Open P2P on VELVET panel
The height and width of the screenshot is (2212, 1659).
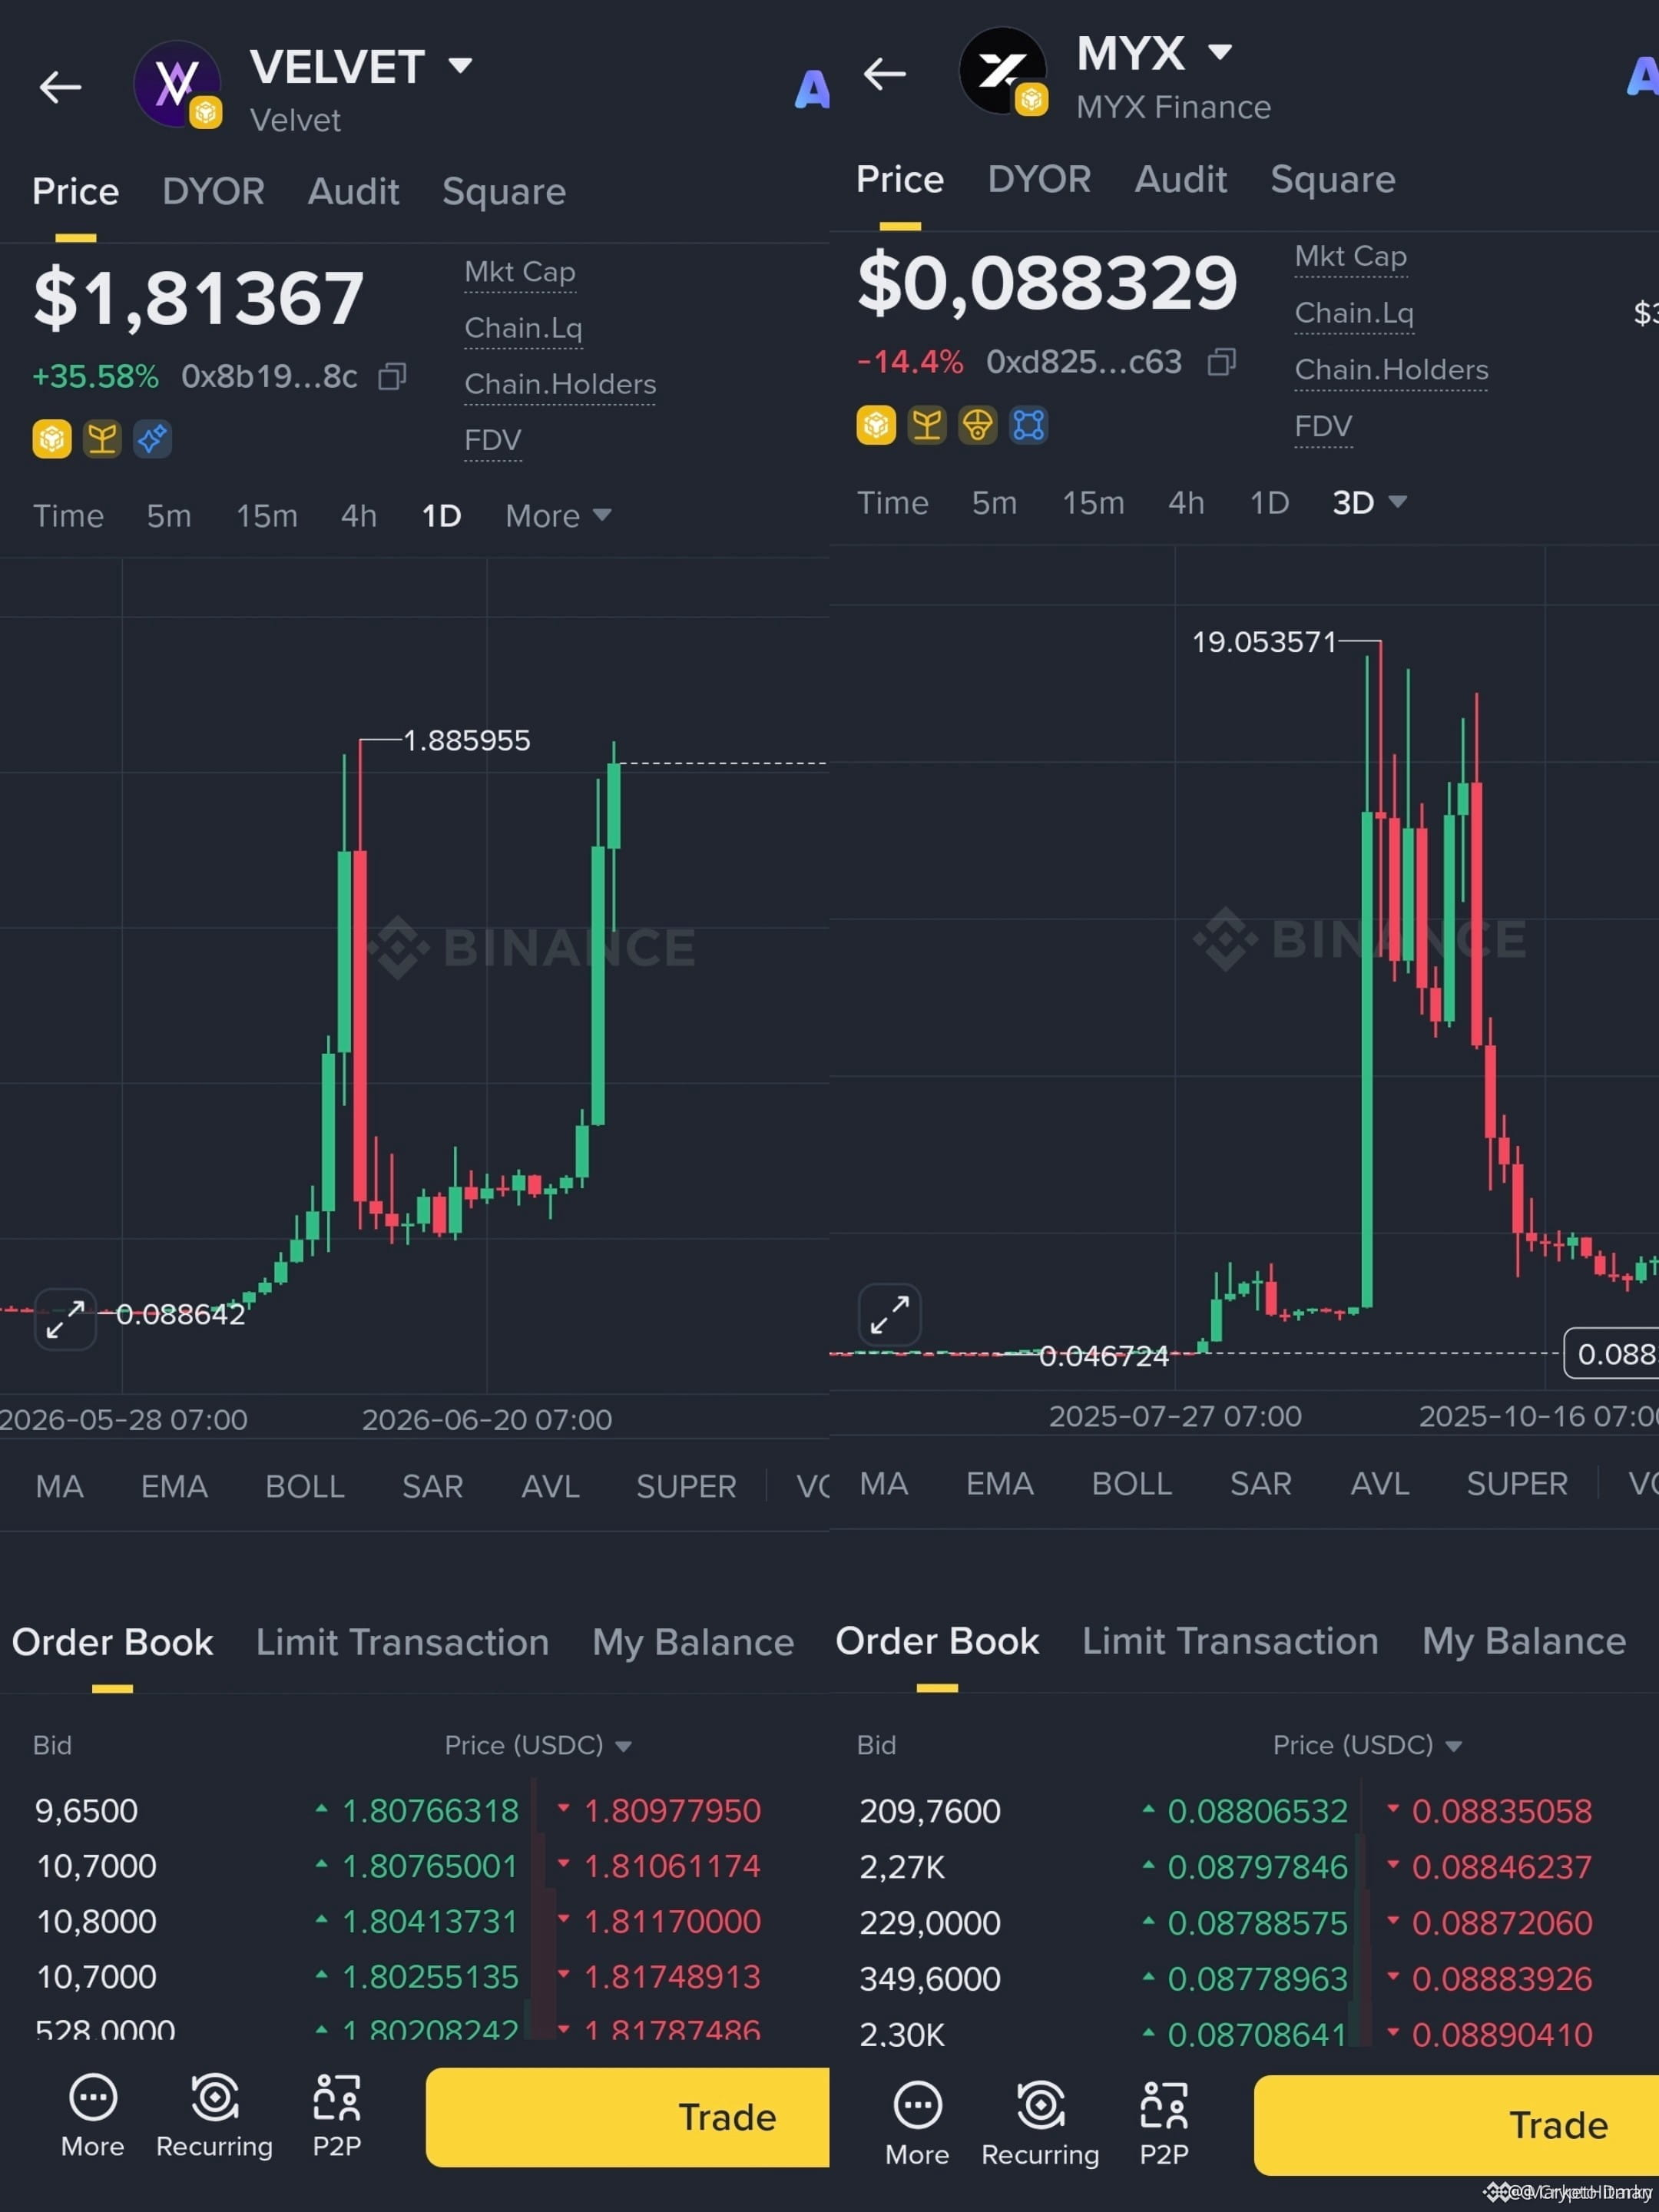click(x=337, y=2115)
